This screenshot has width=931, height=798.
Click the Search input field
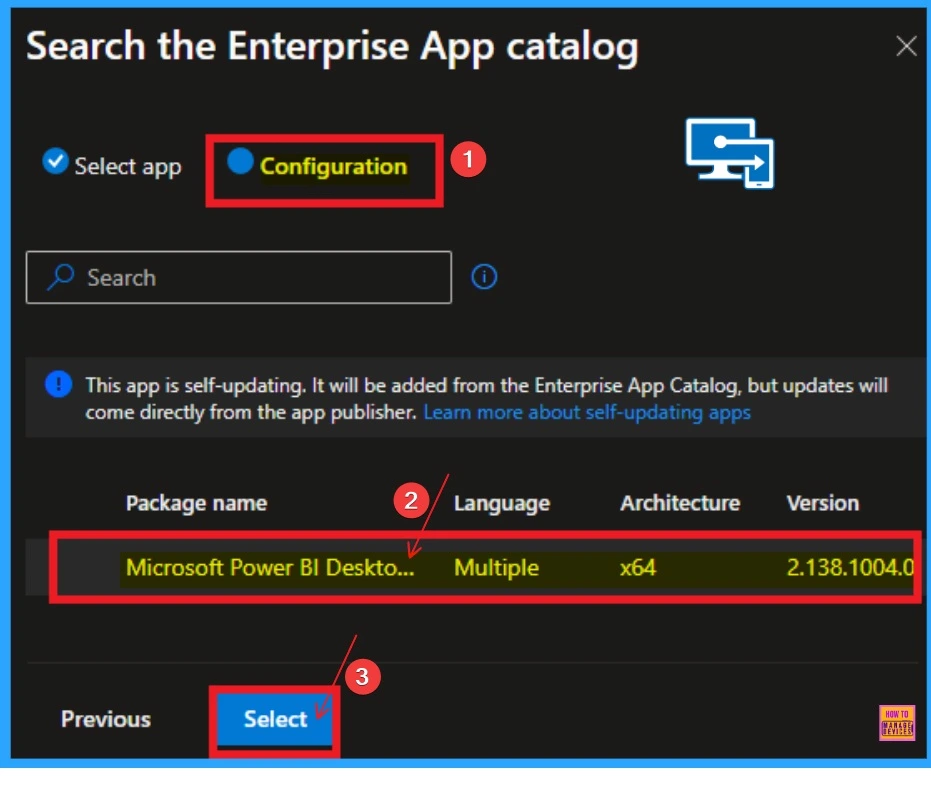[x=239, y=277]
